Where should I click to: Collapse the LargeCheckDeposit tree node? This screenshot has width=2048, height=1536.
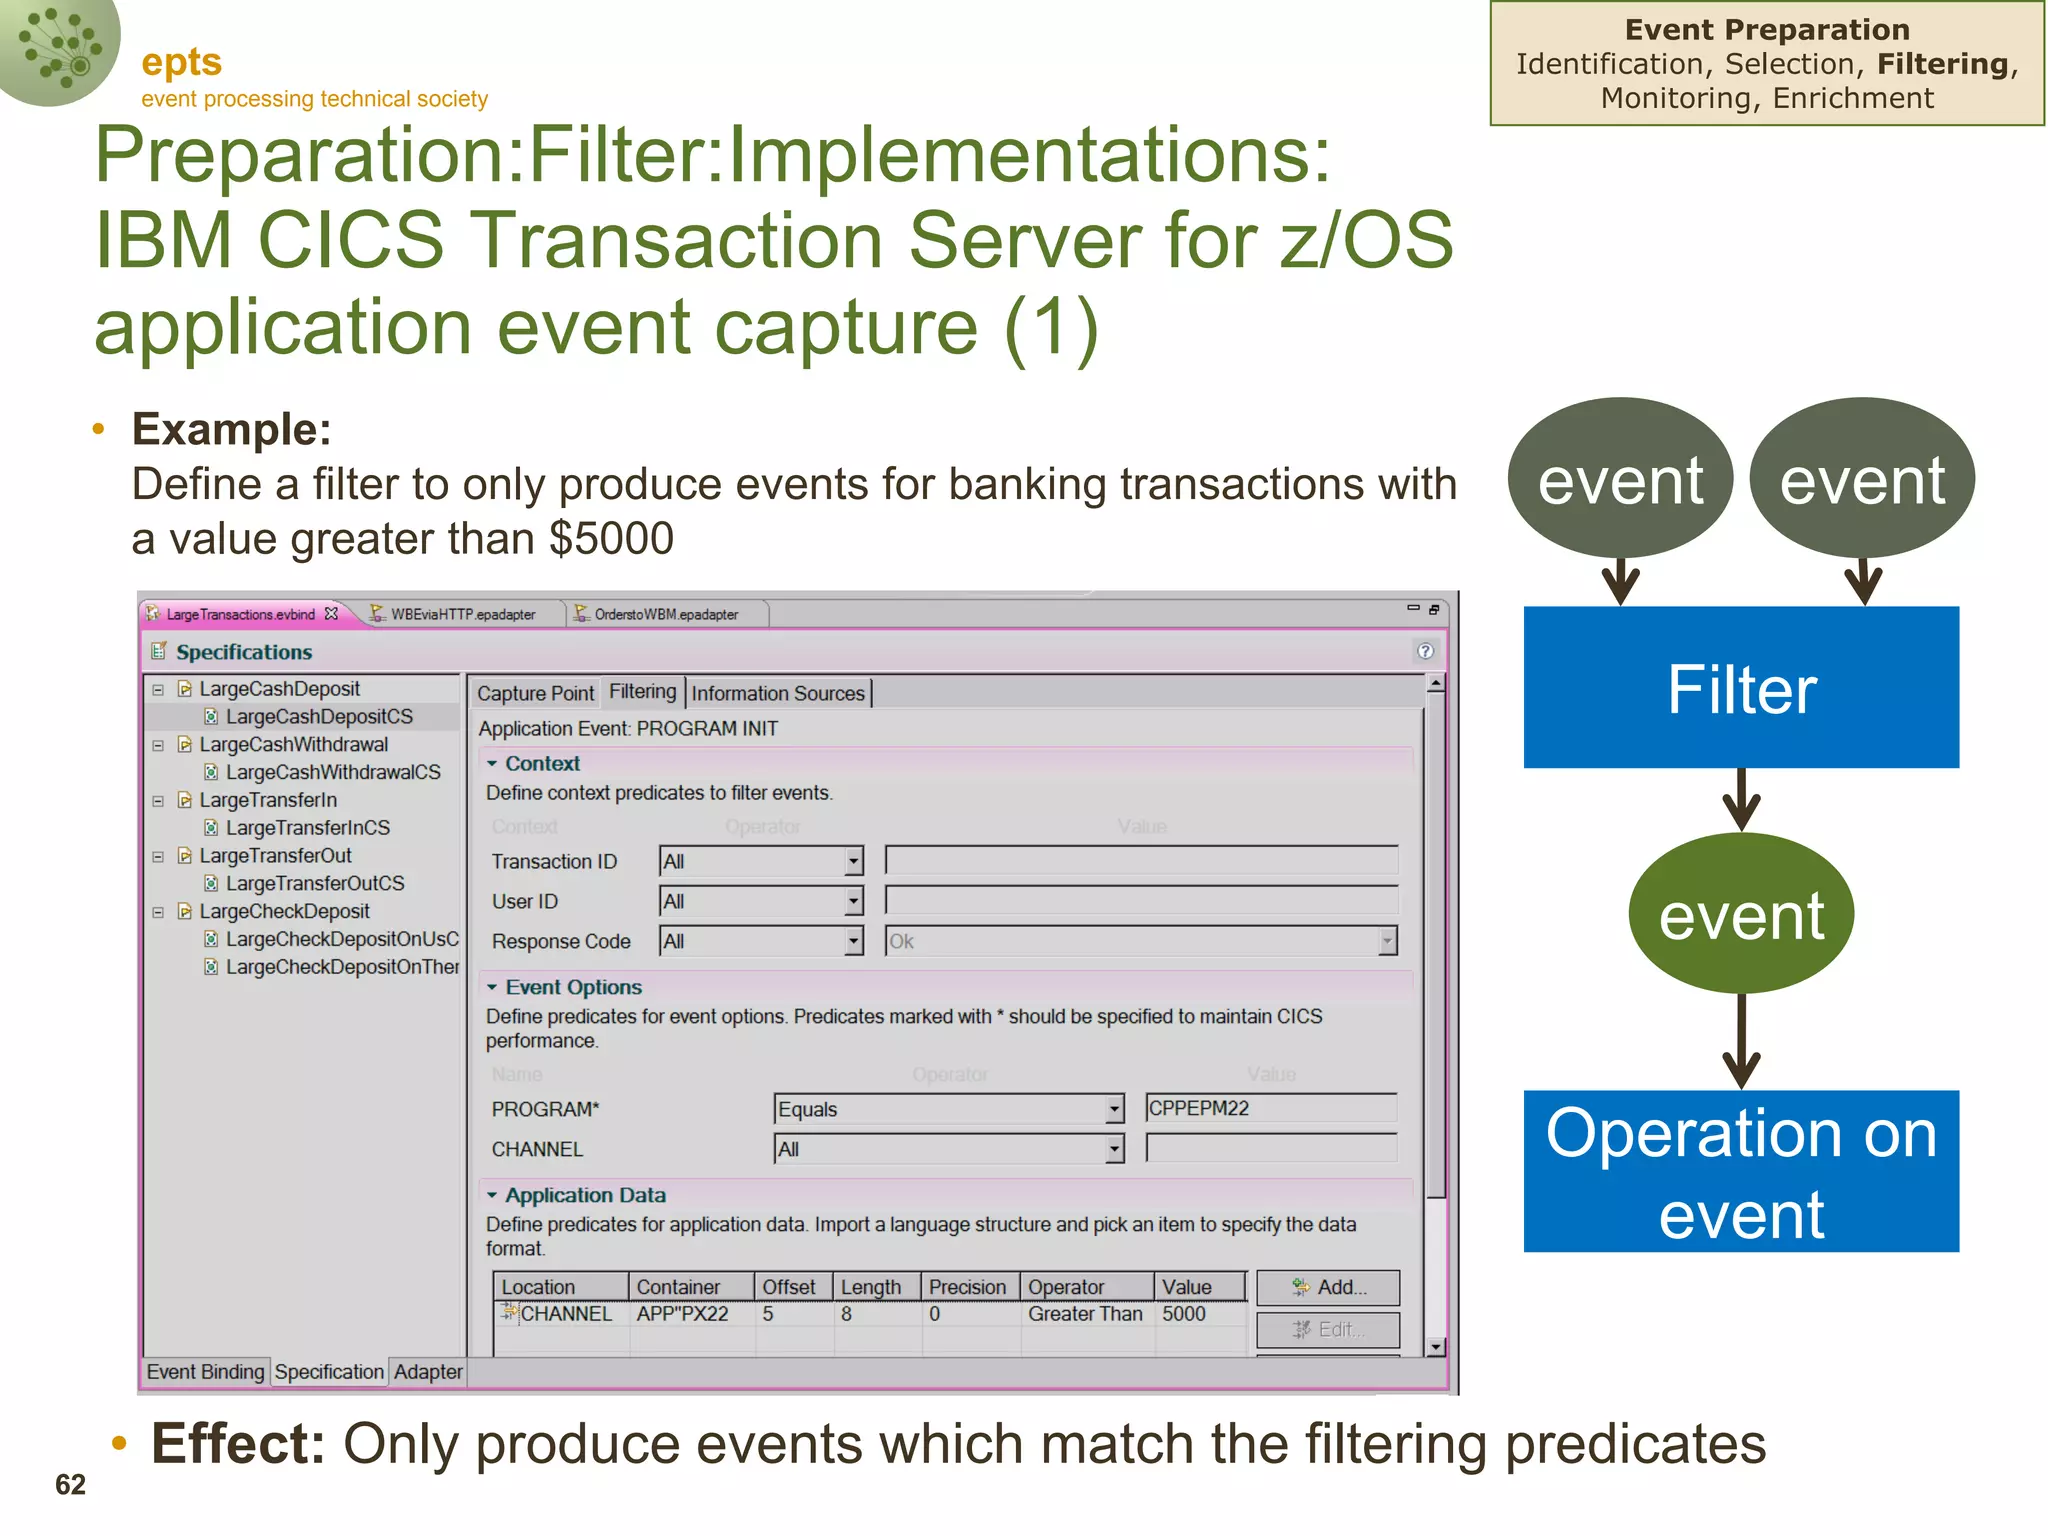point(158,912)
